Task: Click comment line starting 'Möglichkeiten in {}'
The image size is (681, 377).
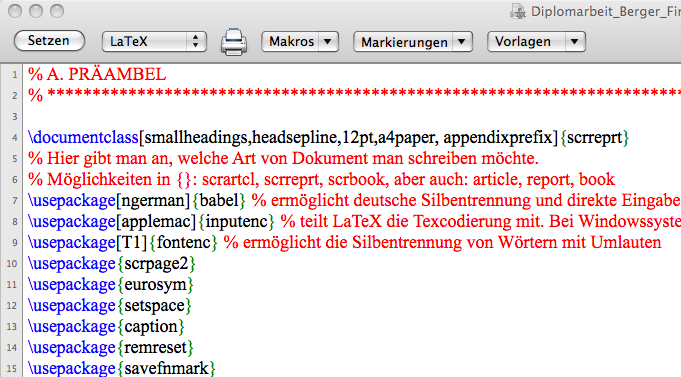Action: 321,179
